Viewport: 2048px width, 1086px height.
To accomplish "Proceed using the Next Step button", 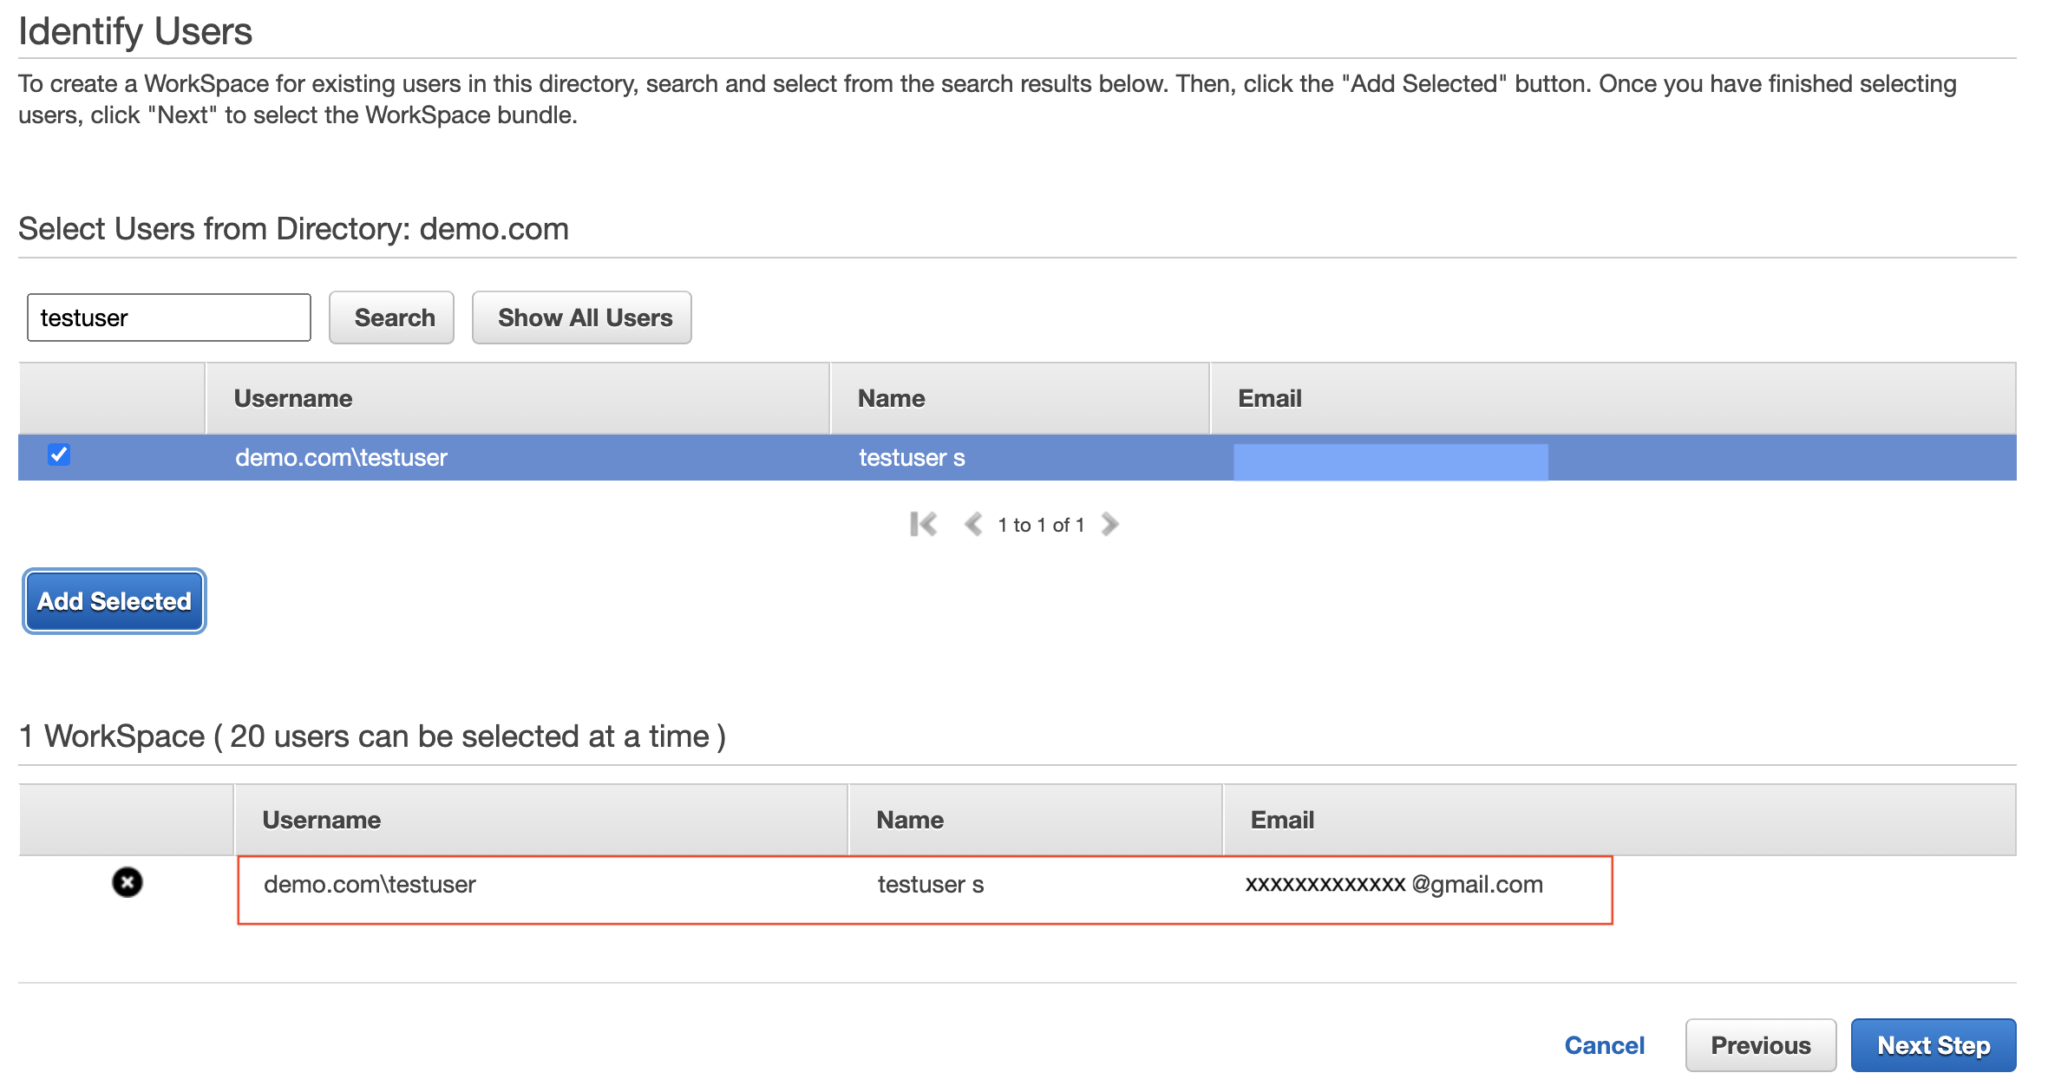I will click(x=1933, y=1044).
